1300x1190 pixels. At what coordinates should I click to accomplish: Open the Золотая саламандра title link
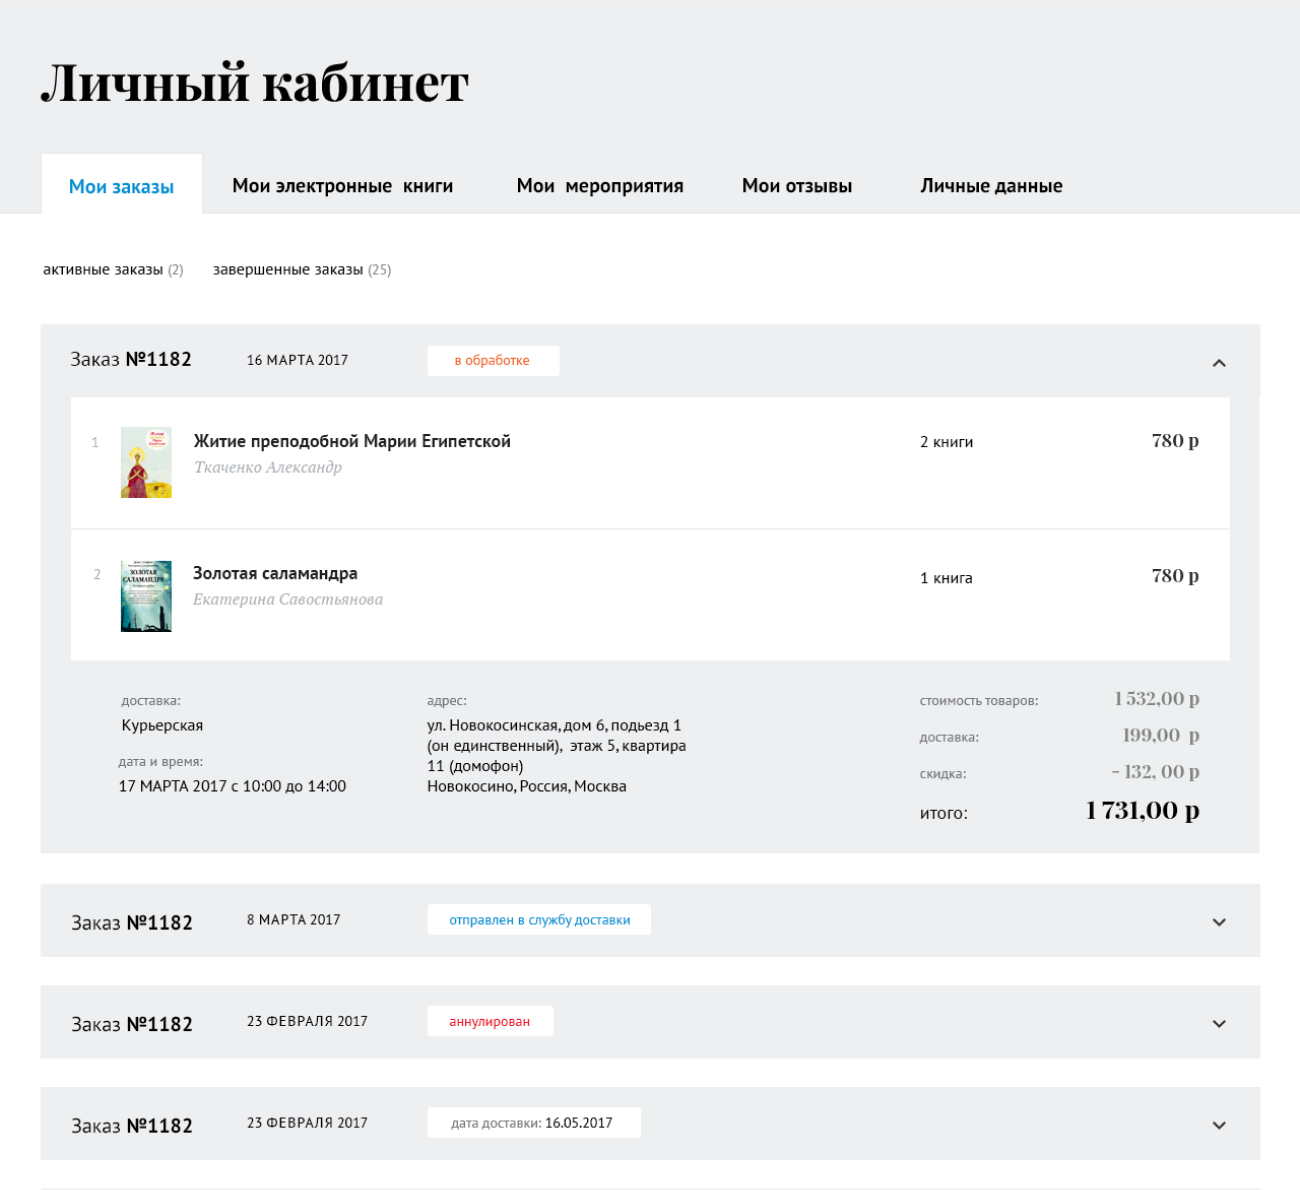pyautogui.click(x=275, y=573)
